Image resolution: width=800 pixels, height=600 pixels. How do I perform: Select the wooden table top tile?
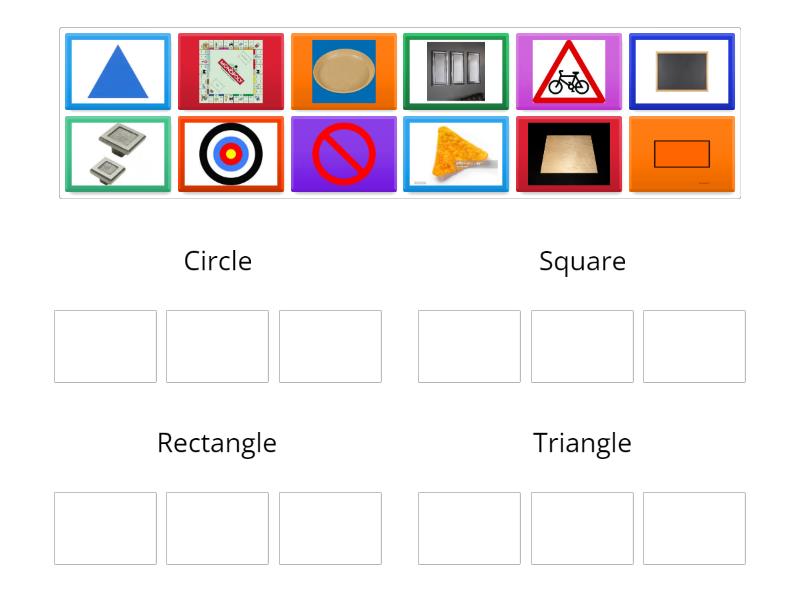click(569, 154)
